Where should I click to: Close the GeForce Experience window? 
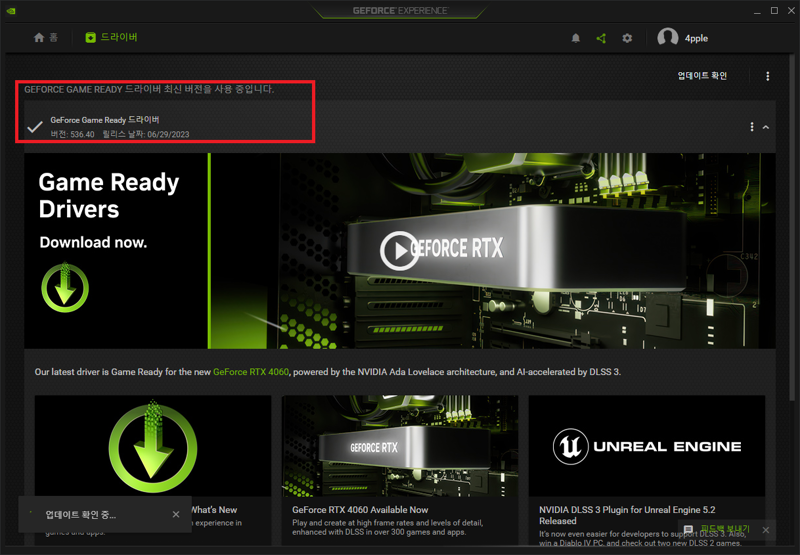pyautogui.click(x=791, y=11)
